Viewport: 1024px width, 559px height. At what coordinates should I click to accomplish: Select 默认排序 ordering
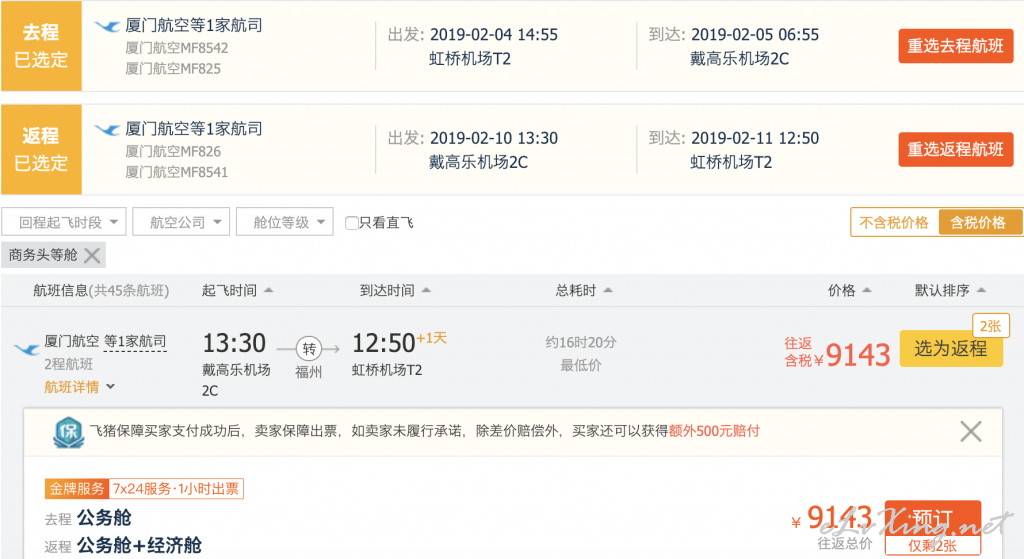point(950,291)
